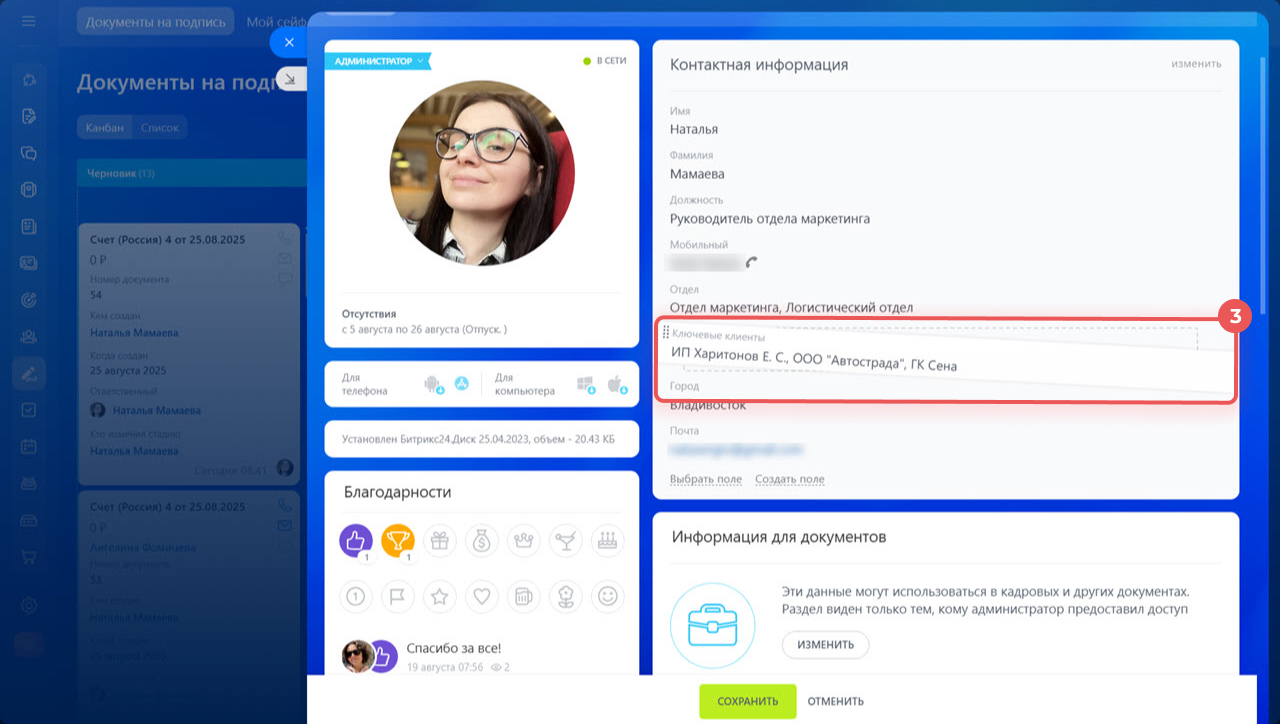Screen dimensions: 1280x724
Task: Download the Windows desktop app
Action: (x=587, y=384)
